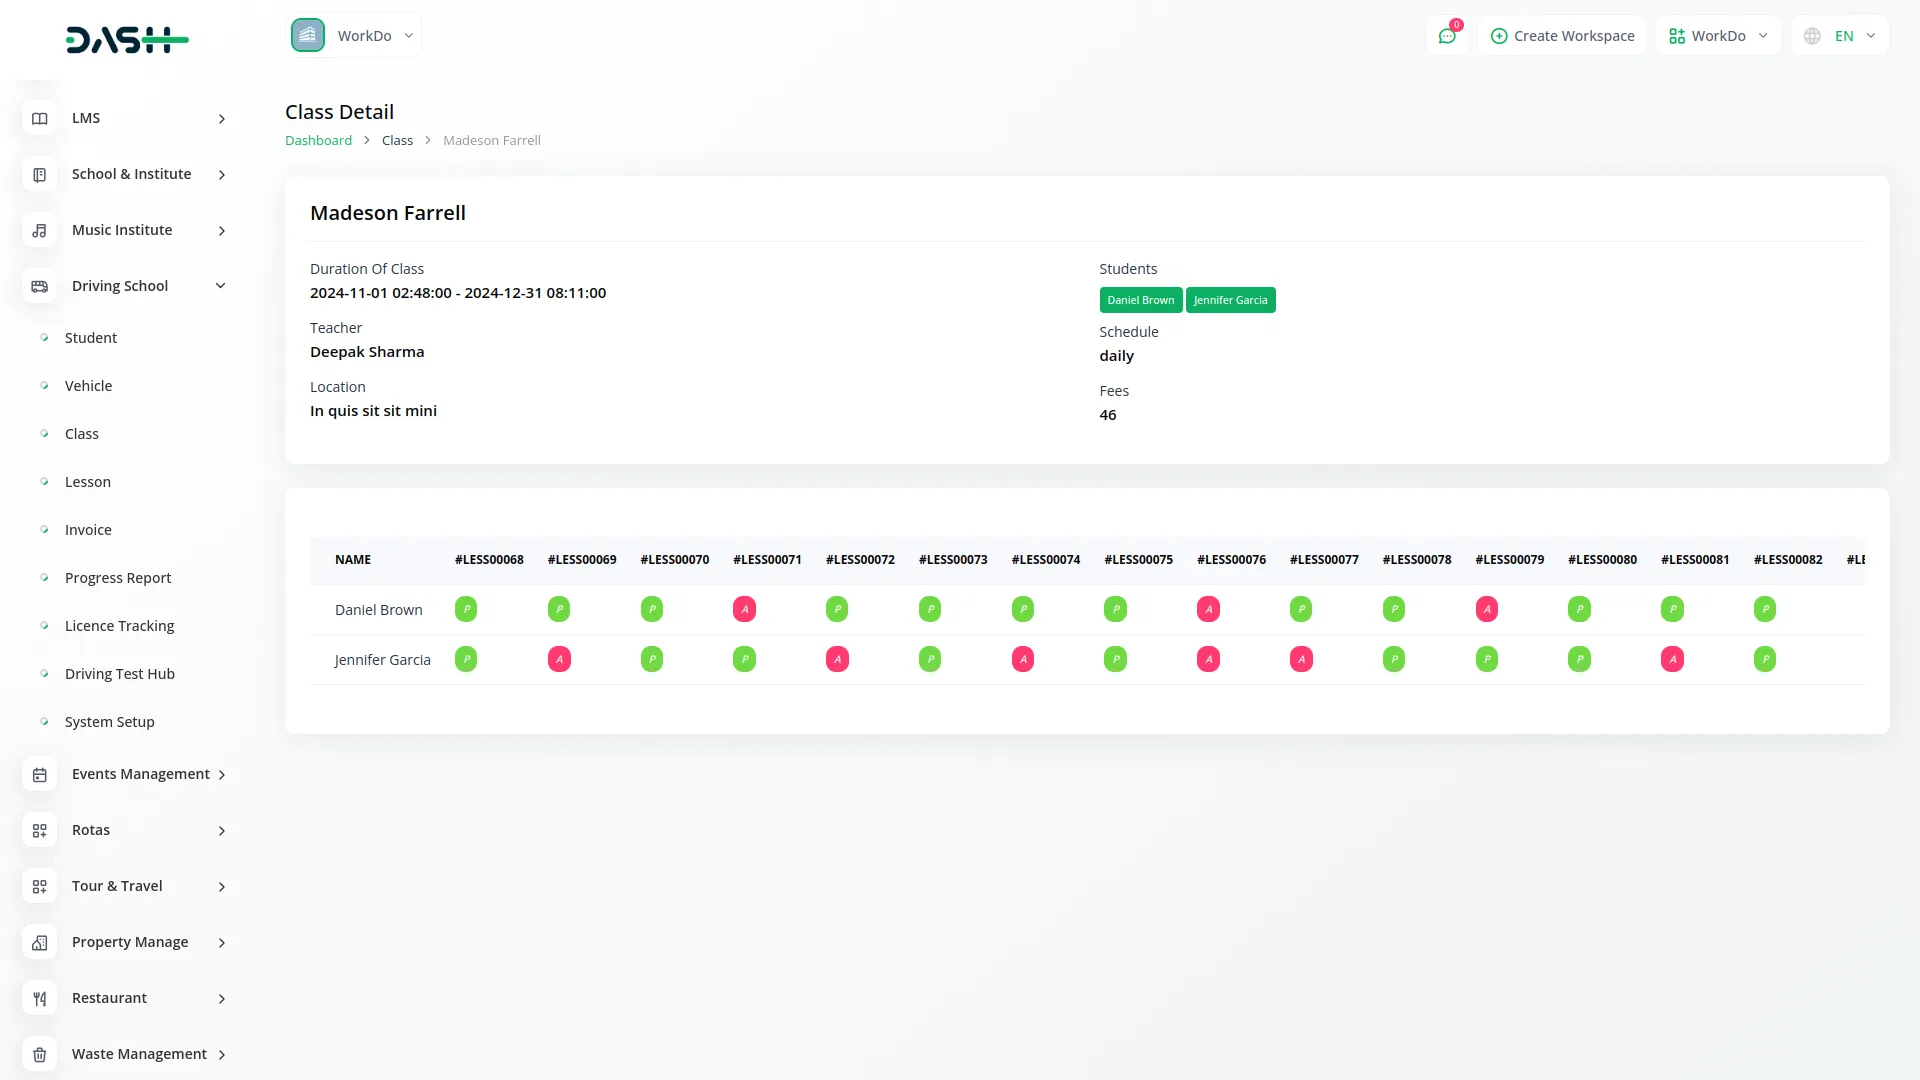Open the EN language dropdown
1920x1080 pixels.
tap(1841, 36)
